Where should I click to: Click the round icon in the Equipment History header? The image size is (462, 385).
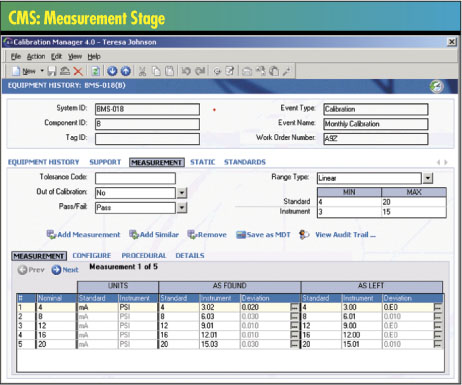pos(436,86)
